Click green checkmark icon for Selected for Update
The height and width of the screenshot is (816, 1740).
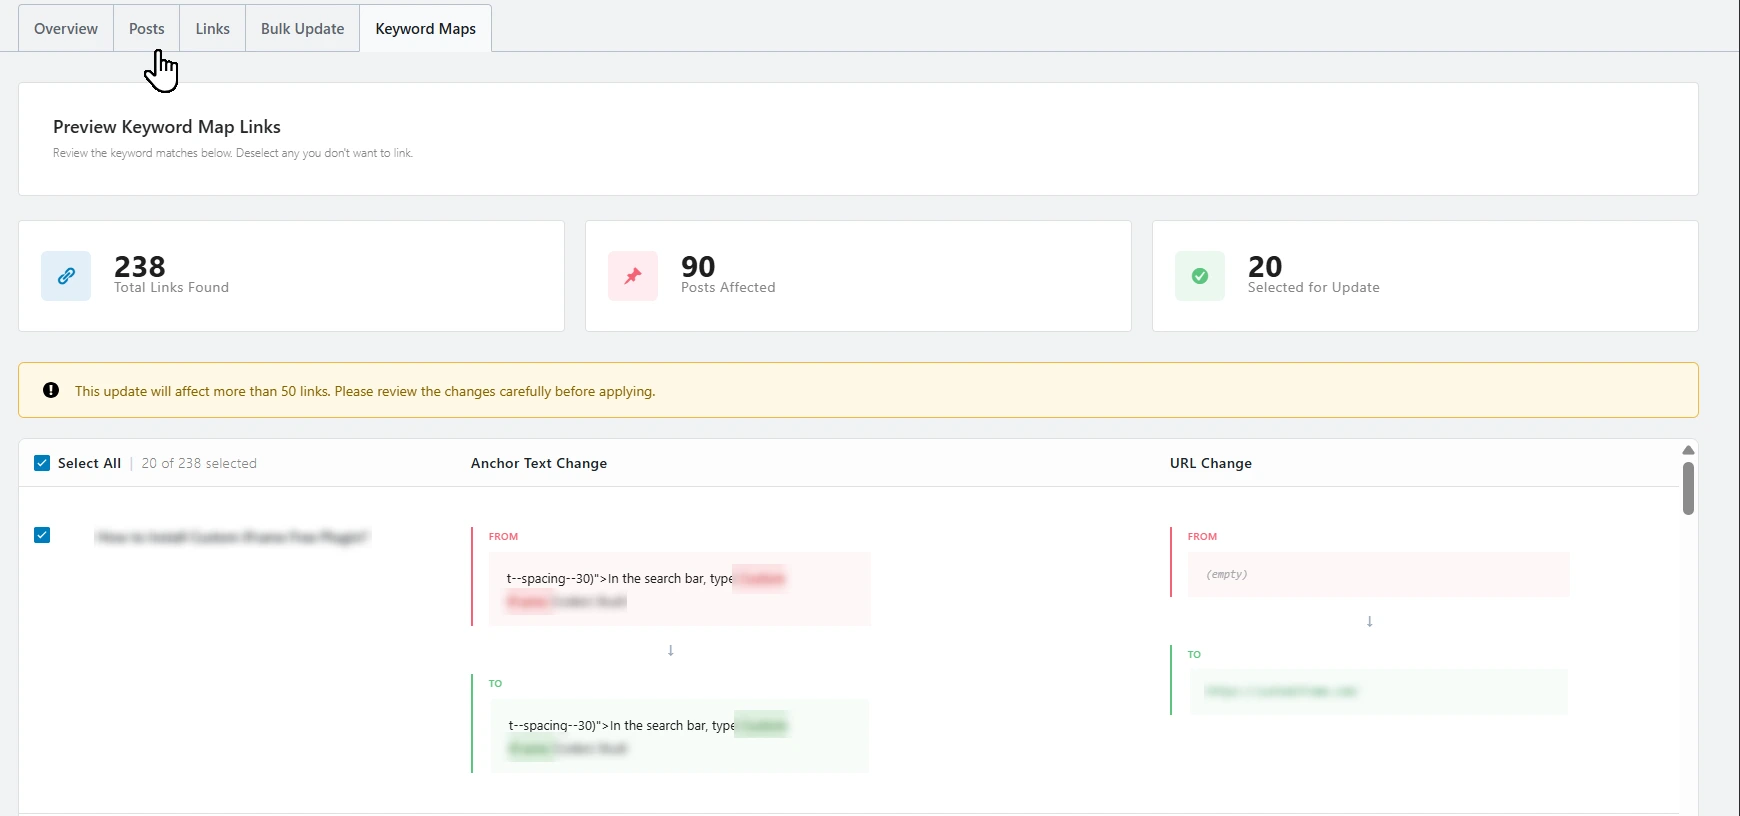[1200, 276]
